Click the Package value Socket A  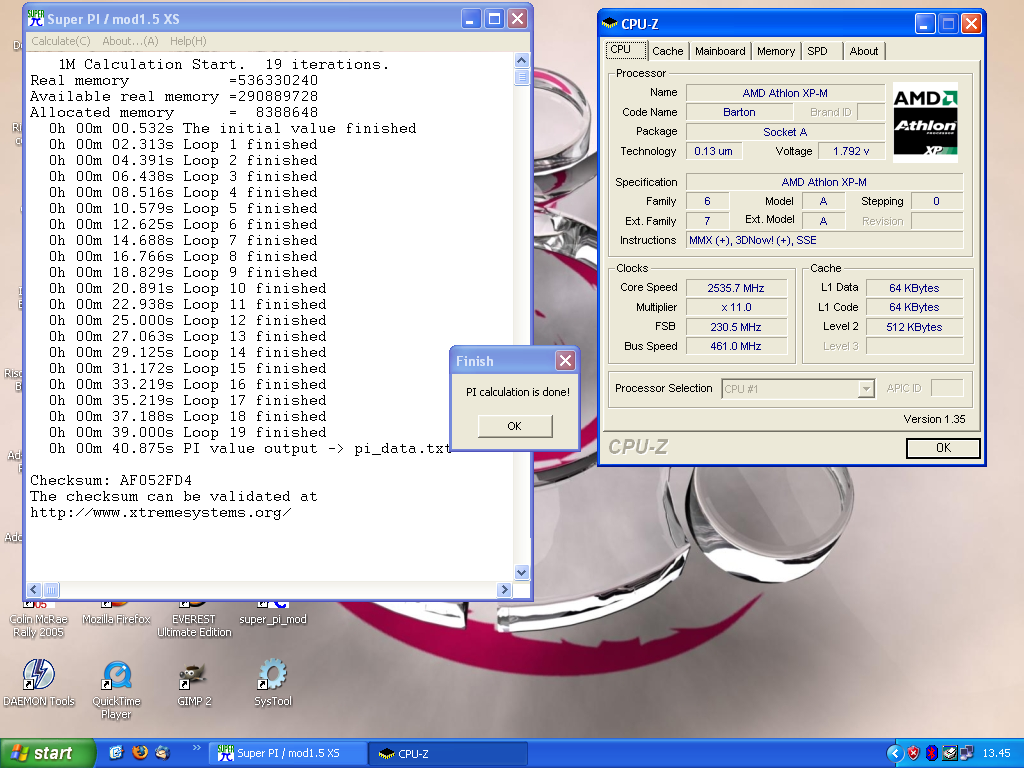pyautogui.click(x=785, y=132)
